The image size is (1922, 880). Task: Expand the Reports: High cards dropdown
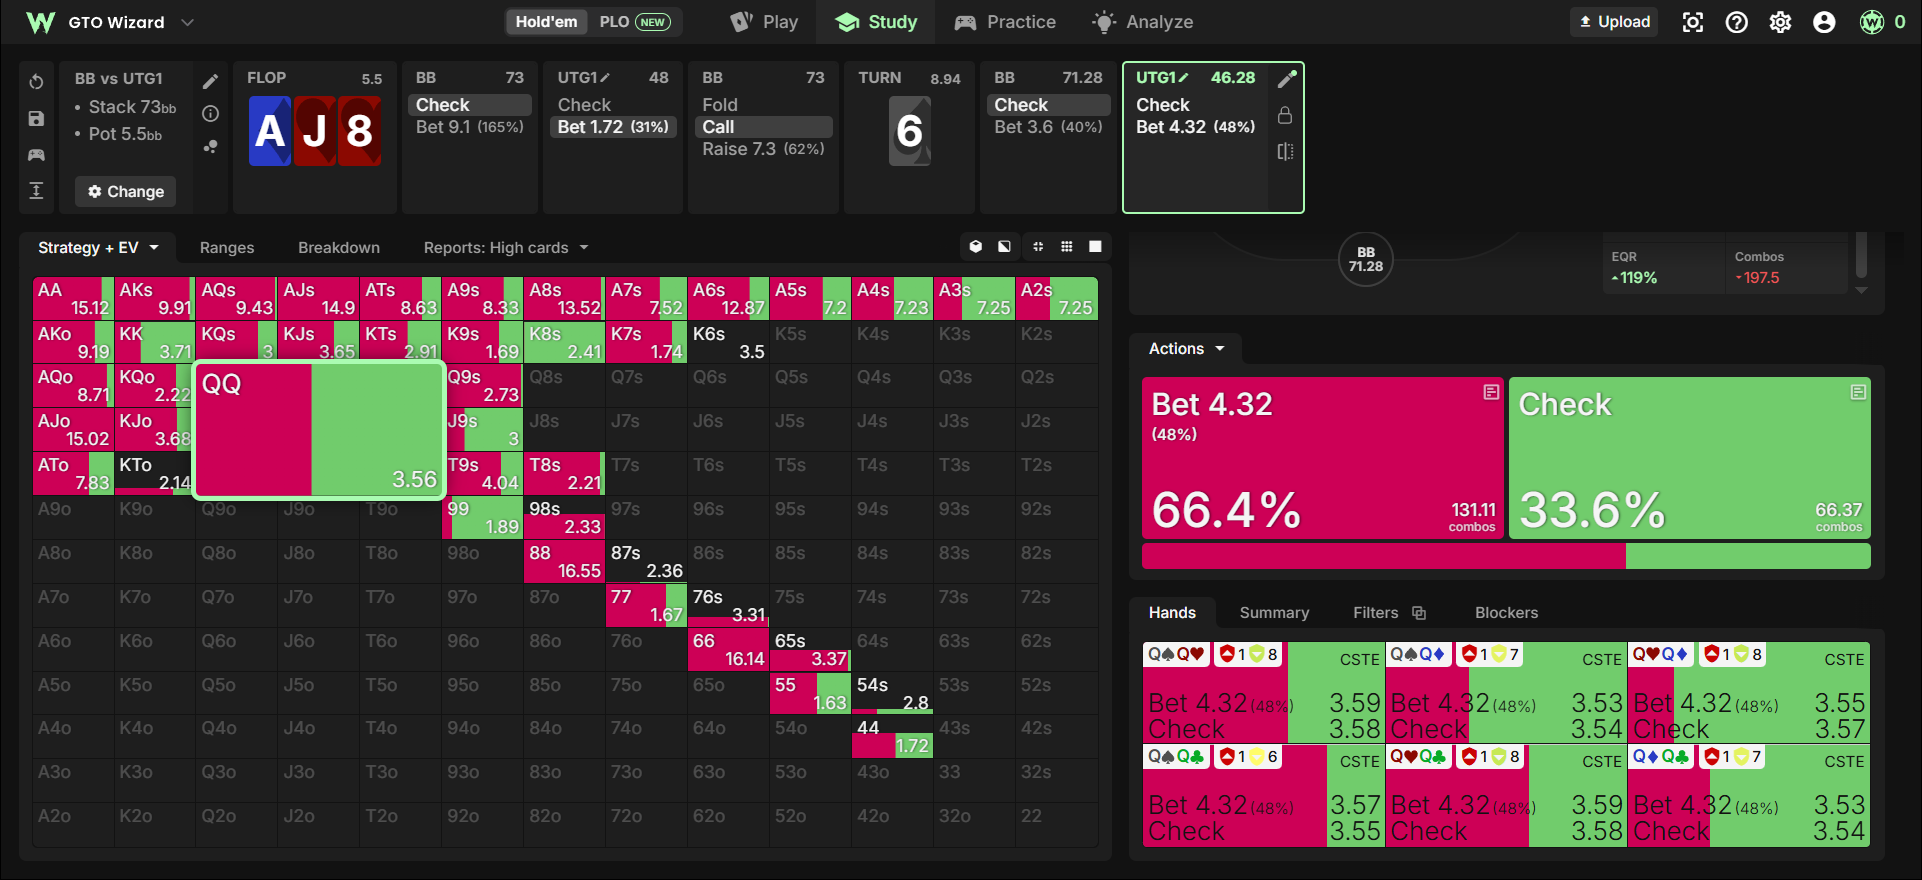coord(506,248)
